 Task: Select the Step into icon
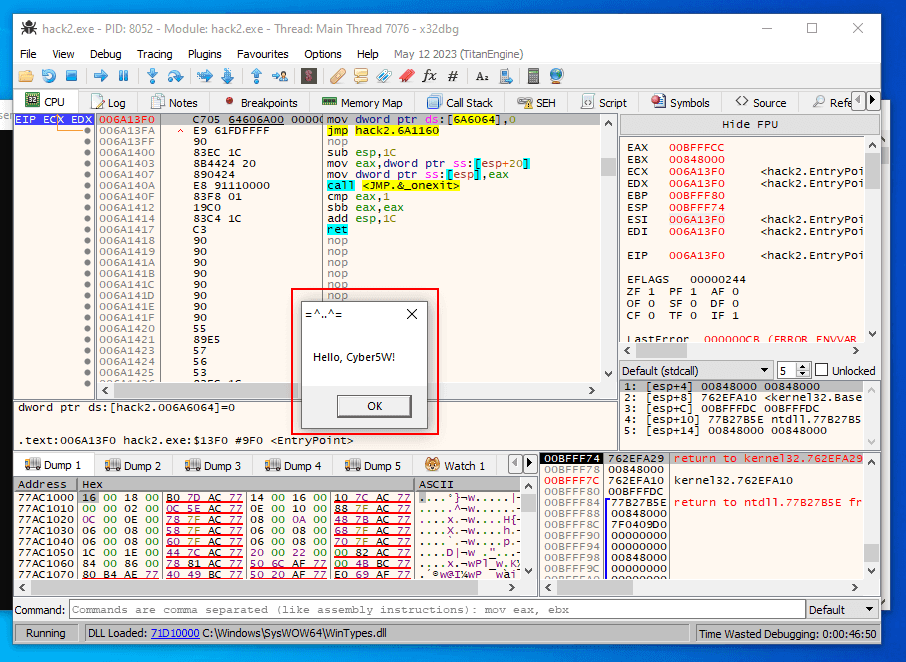(x=152, y=75)
